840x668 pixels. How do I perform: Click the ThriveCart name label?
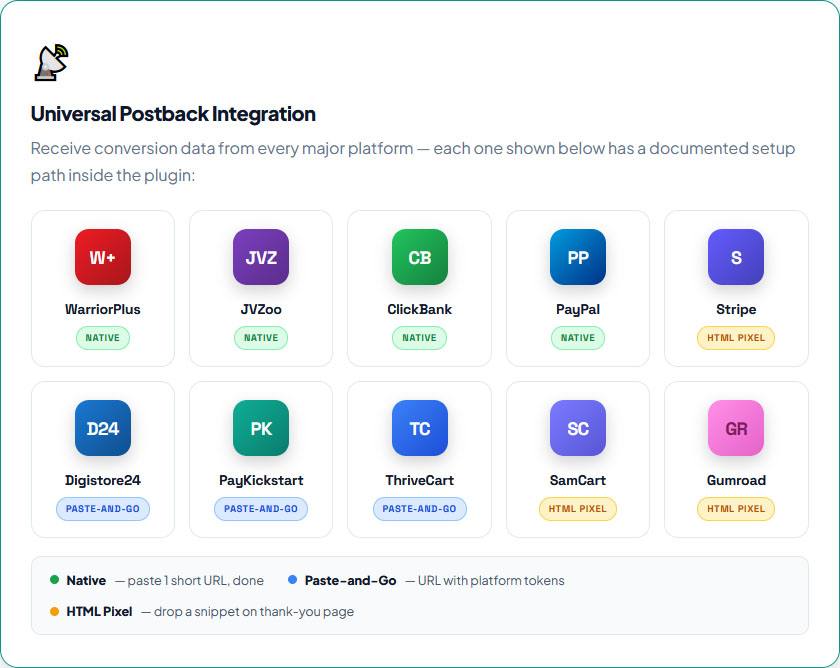[x=419, y=481]
